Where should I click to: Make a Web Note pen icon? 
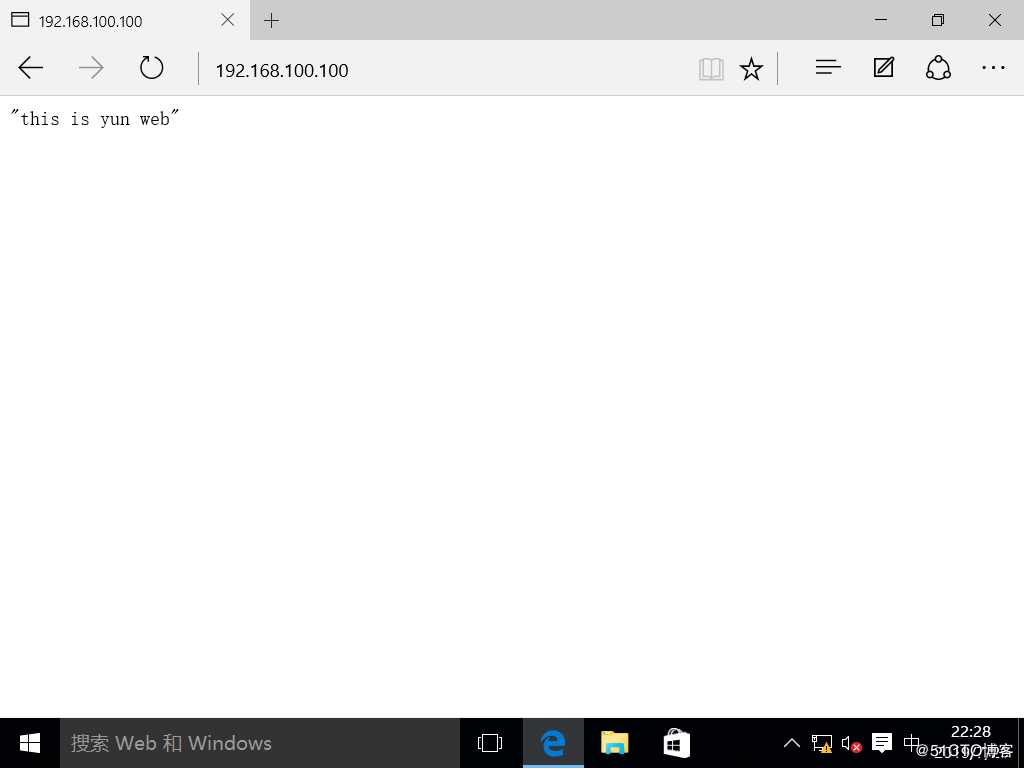(x=884, y=67)
